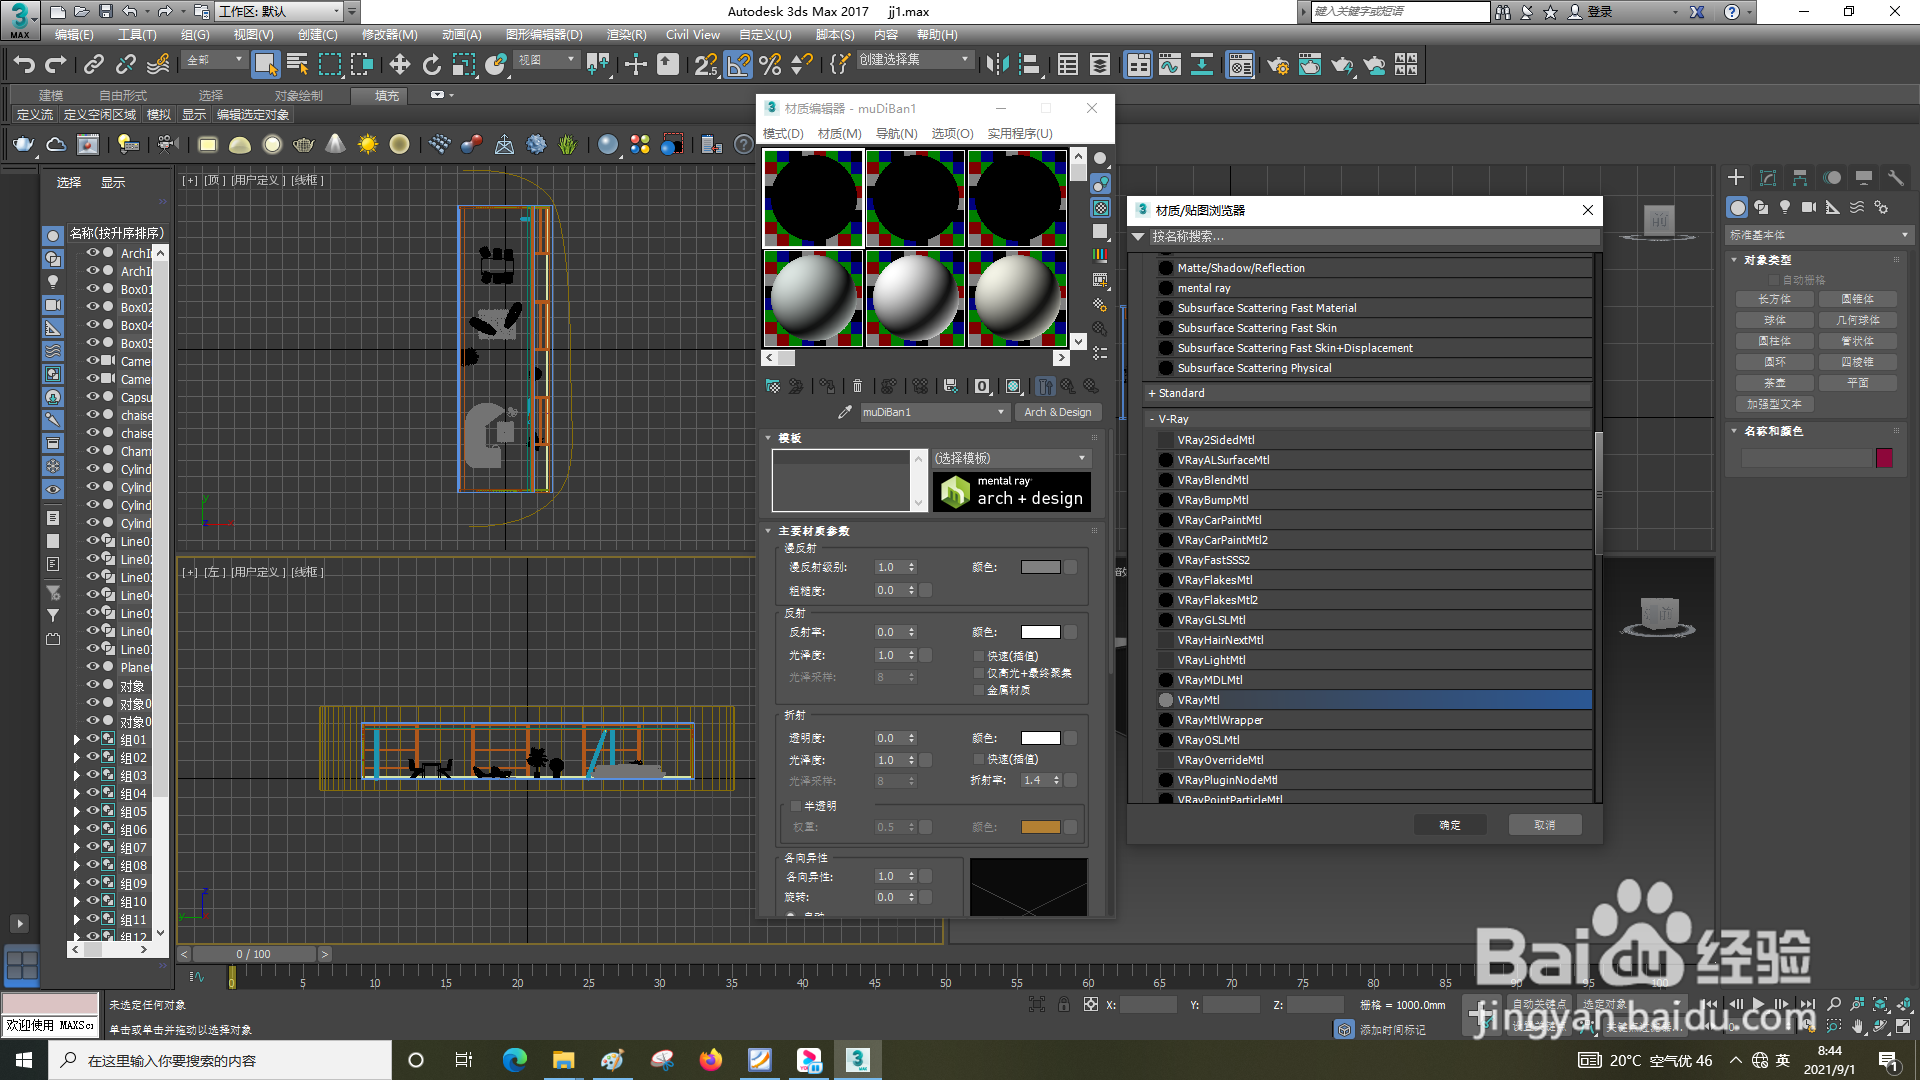
Task: Open Utilities wrench tab in command panel
Action: 1895,178
